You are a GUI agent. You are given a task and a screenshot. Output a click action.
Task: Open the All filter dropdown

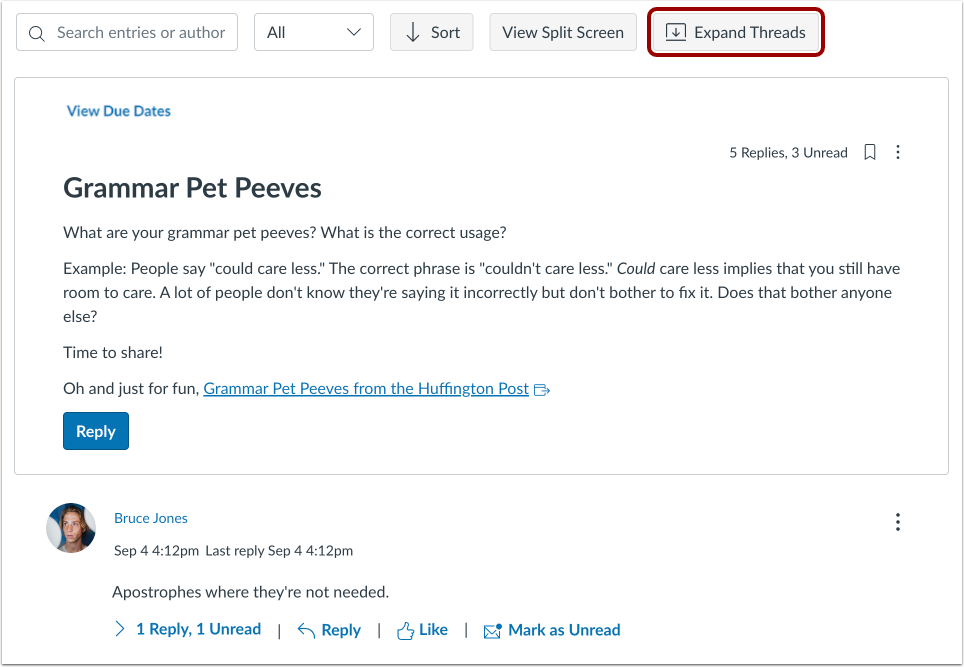coord(314,32)
